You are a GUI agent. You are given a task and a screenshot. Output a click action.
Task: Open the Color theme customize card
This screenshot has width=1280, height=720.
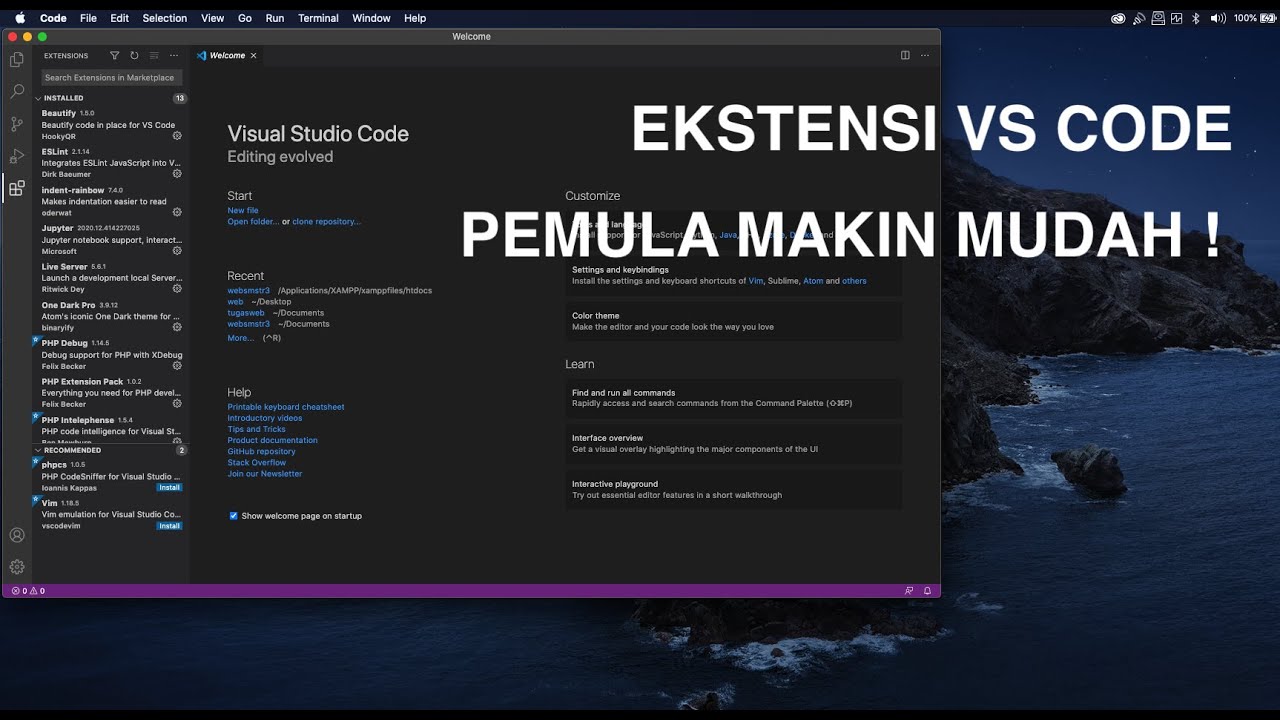click(x=734, y=321)
